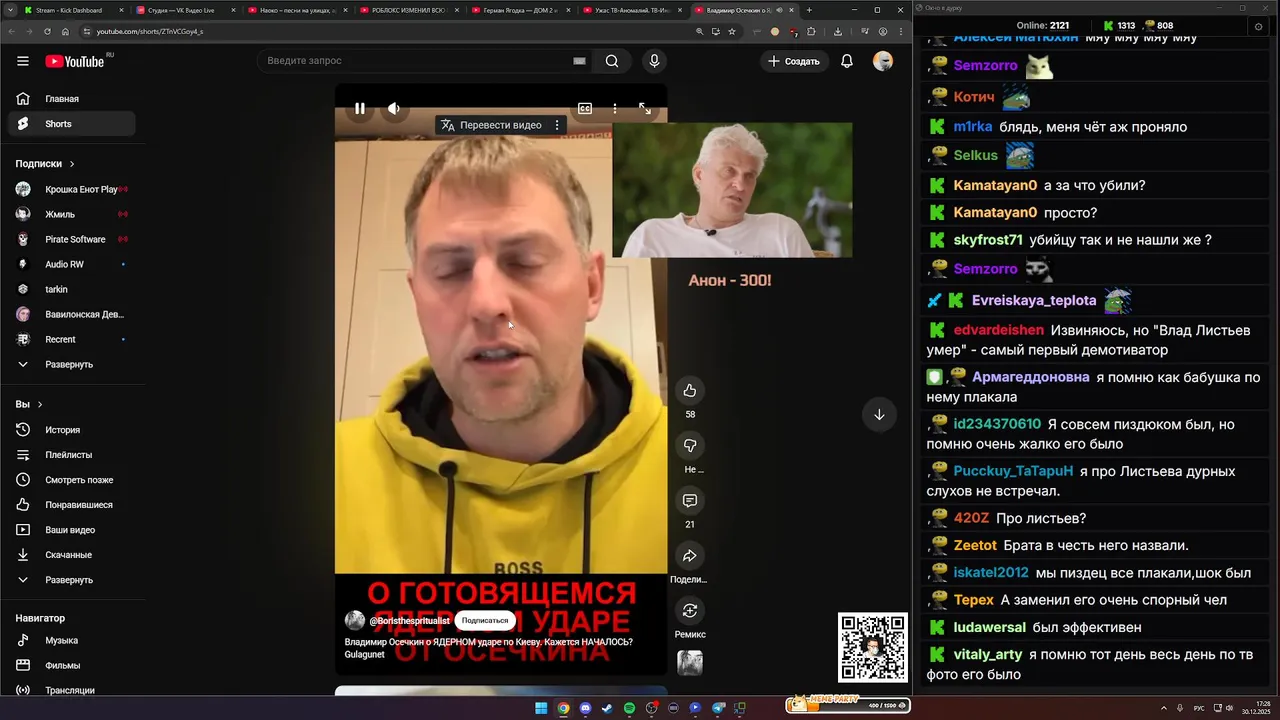The width and height of the screenshot is (1280, 720).
Task: Click the 'Создать' create button
Action: (794, 61)
